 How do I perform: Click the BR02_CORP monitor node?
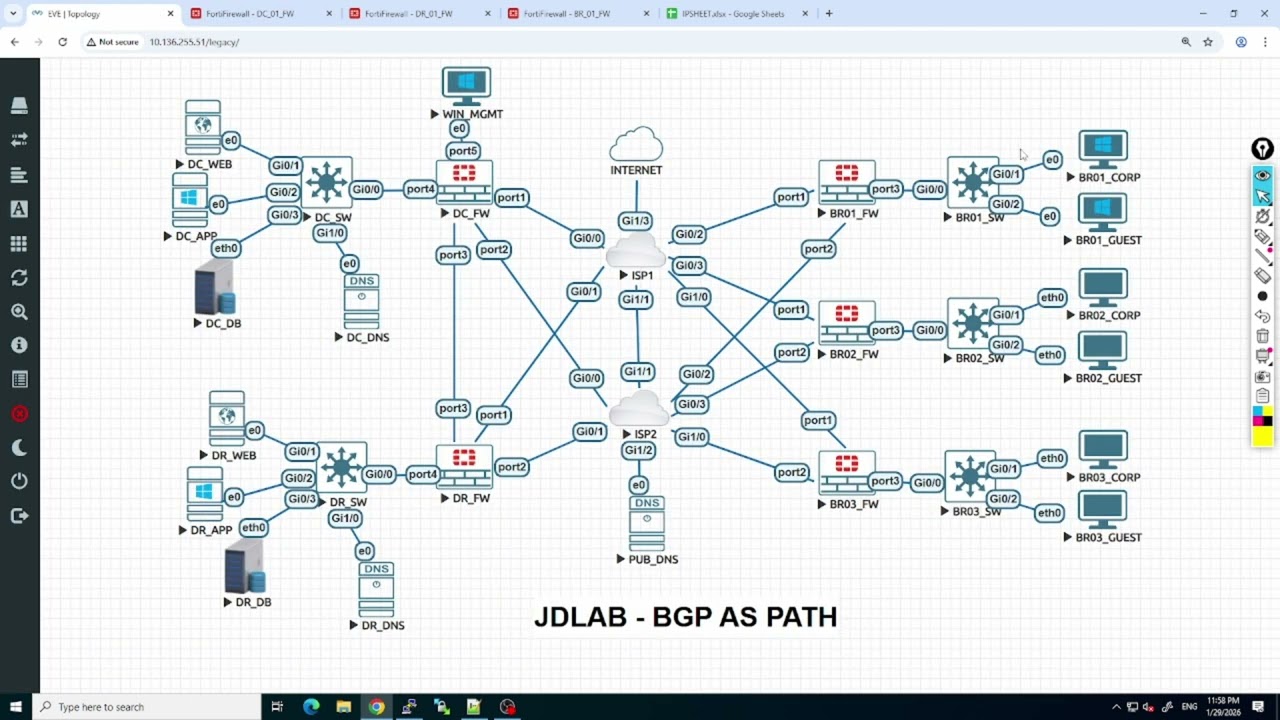1103,288
